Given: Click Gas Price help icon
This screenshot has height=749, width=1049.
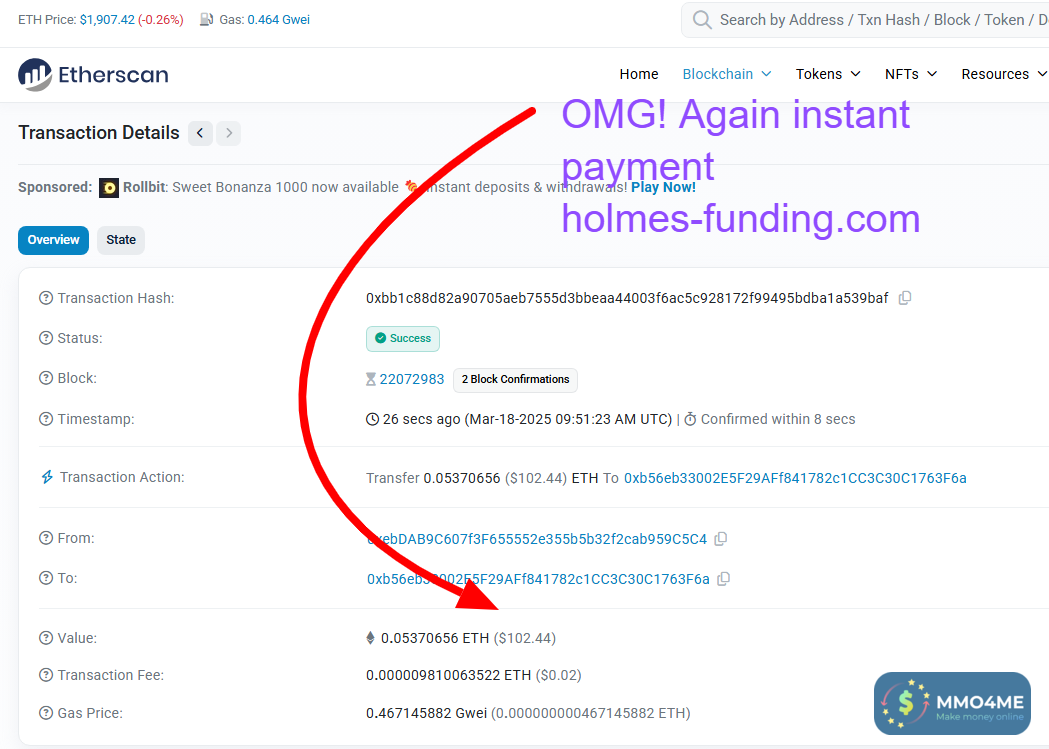Looking at the screenshot, I should point(45,714).
